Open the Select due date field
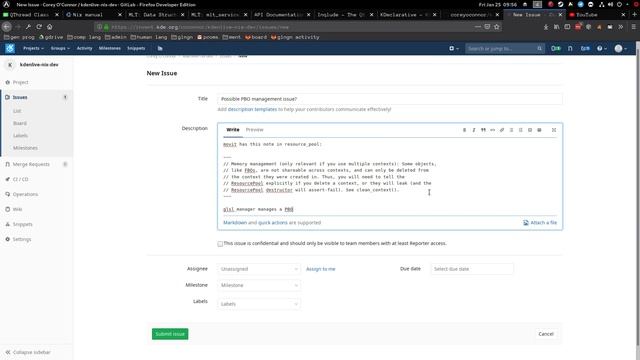This screenshot has height=360, width=640. tap(472, 269)
